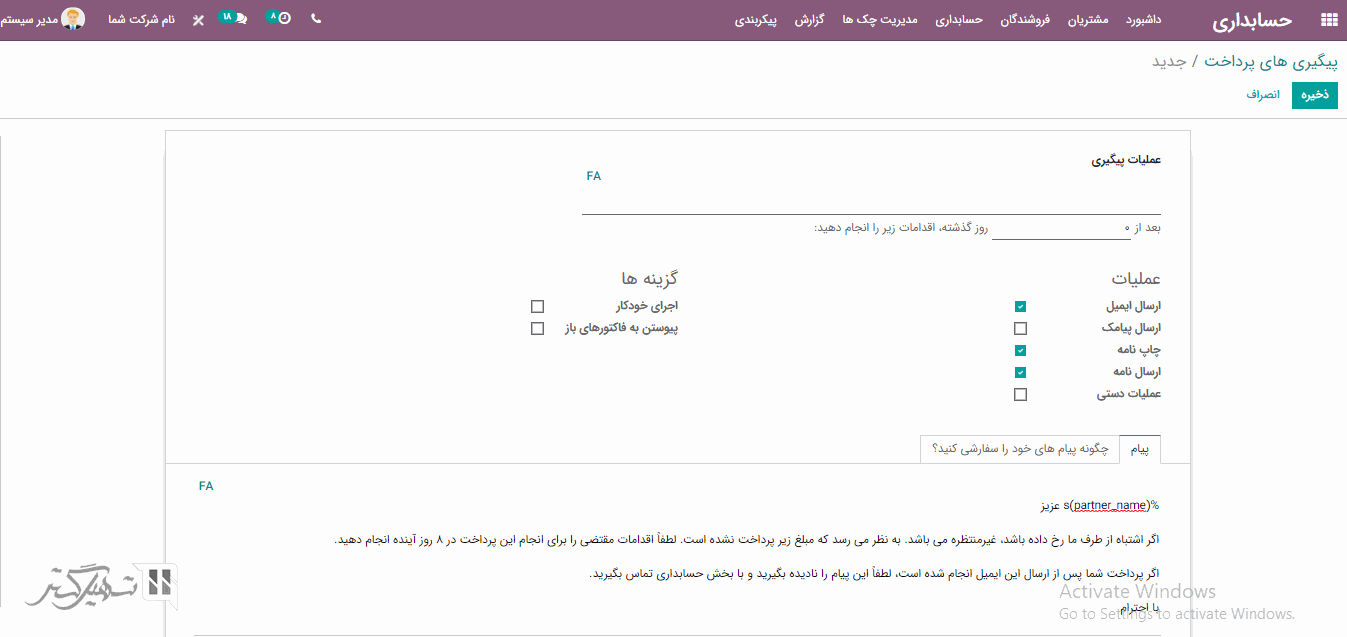Click the debug tools wrench icon
This screenshot has height=637, width=1347.
click(198, 20)
